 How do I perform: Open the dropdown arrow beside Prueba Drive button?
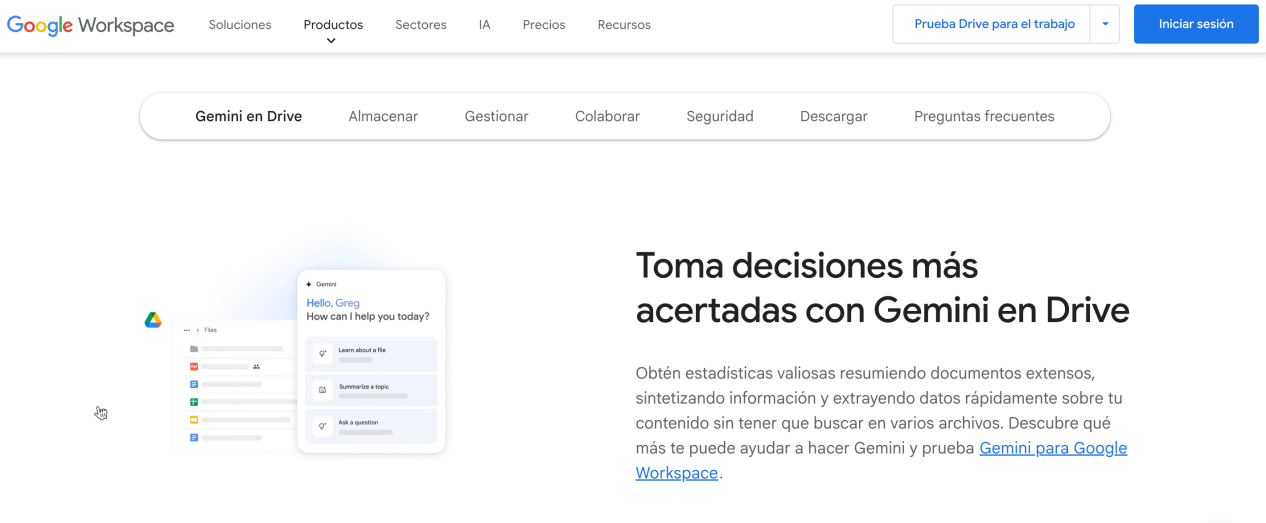(x=1105, y=24)
